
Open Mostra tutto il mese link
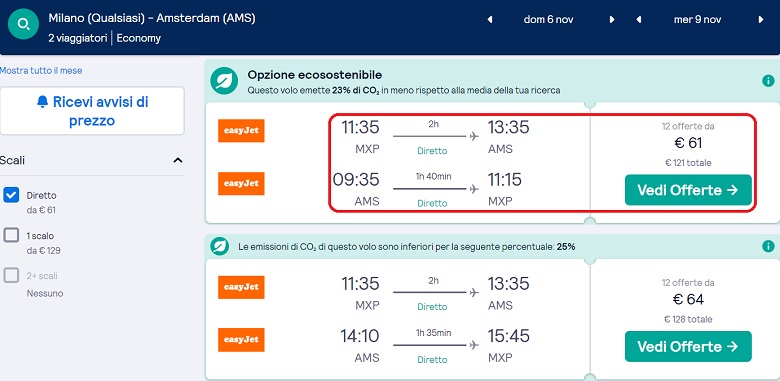[41, 71]
